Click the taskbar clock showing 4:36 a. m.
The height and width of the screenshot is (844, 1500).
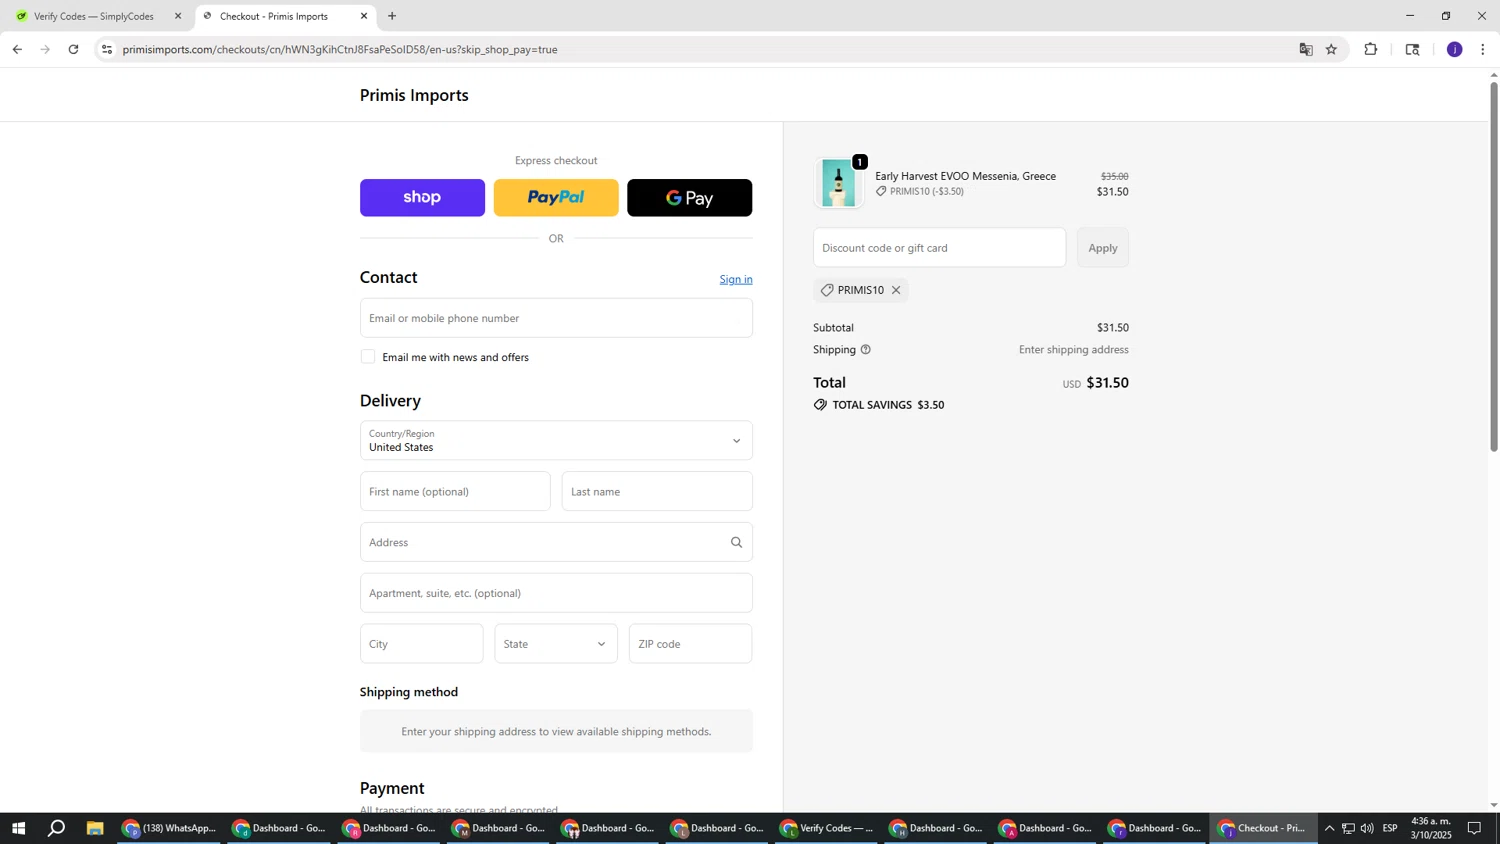1431,828
